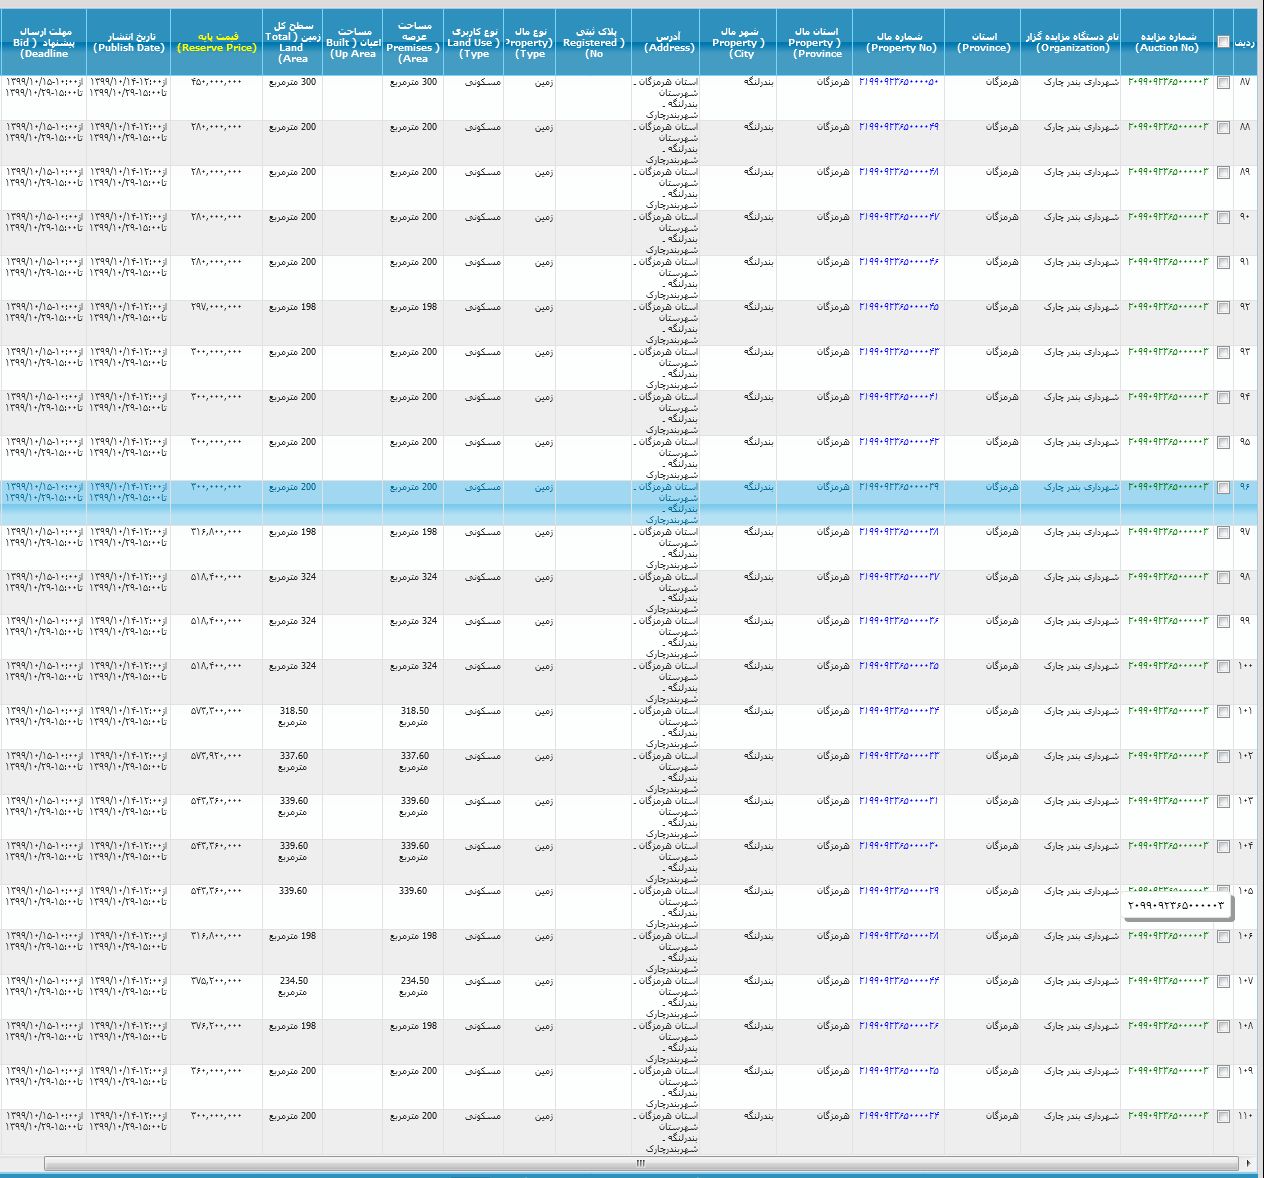The height and width of the screenshot is (1178, 1264).
Task: Open the Property No link in row 110
Action: pos(898,1116)
